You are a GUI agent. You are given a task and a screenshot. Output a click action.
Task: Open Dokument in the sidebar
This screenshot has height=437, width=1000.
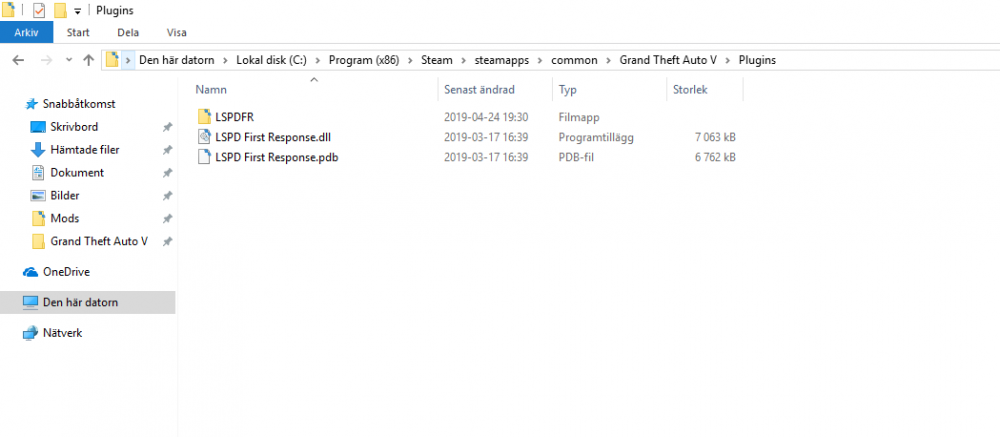click(77, 173)
